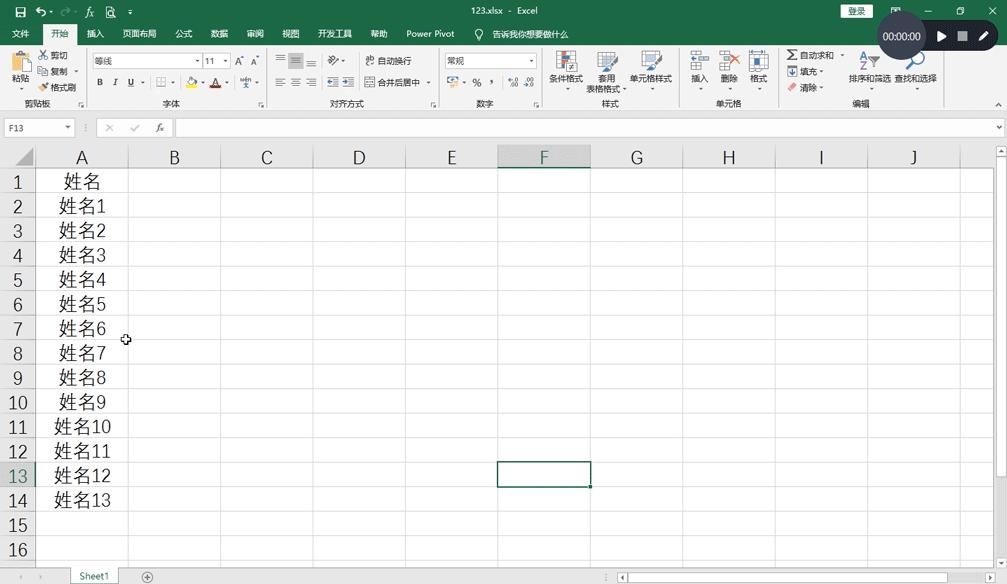Viewport: 1007px width, 584px height.
Task: Toggle bold formatting
Action: [99, 83]
